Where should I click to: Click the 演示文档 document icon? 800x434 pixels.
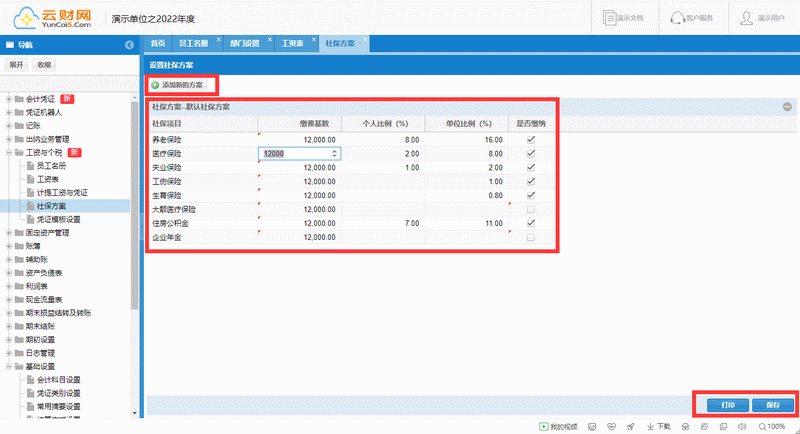point(610,17)
